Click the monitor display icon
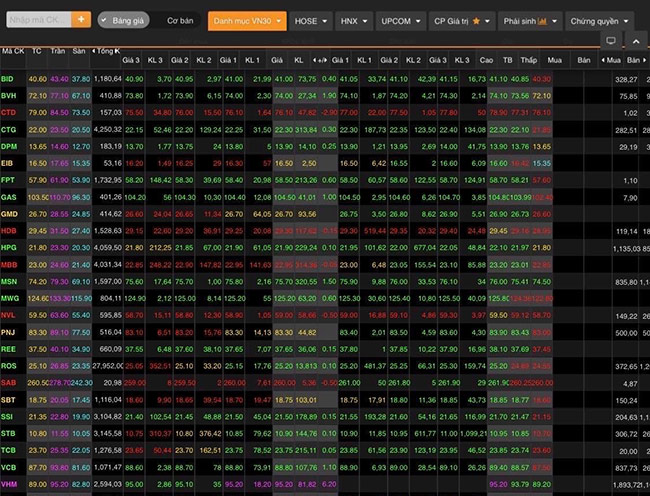Screen dimensions: 650x496 [611, 41]
